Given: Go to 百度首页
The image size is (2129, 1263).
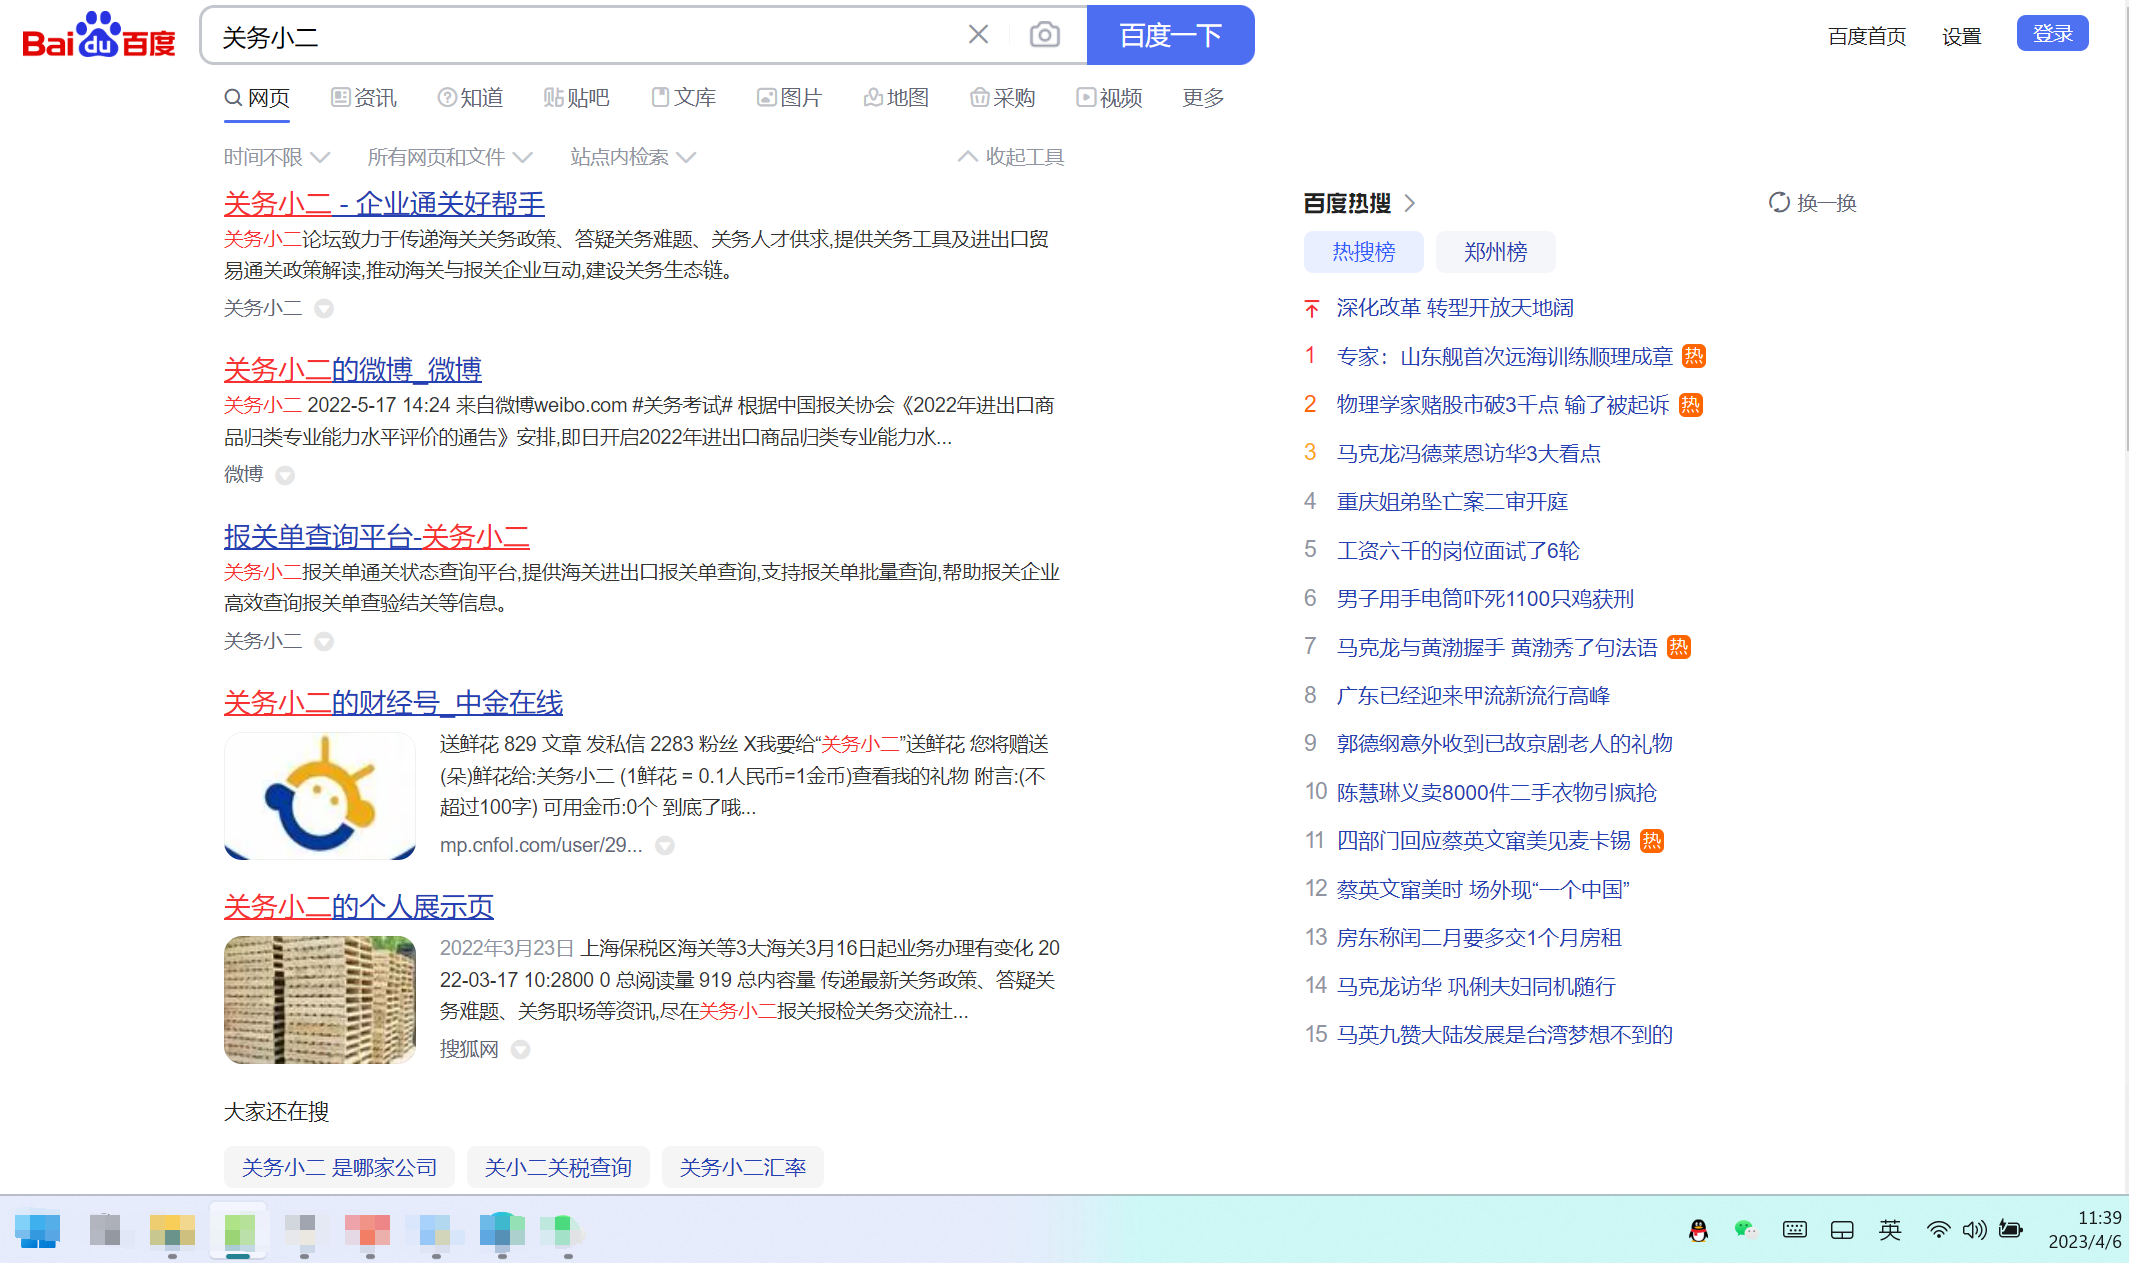Looking at the screenshot, I should coord(1867,36).
